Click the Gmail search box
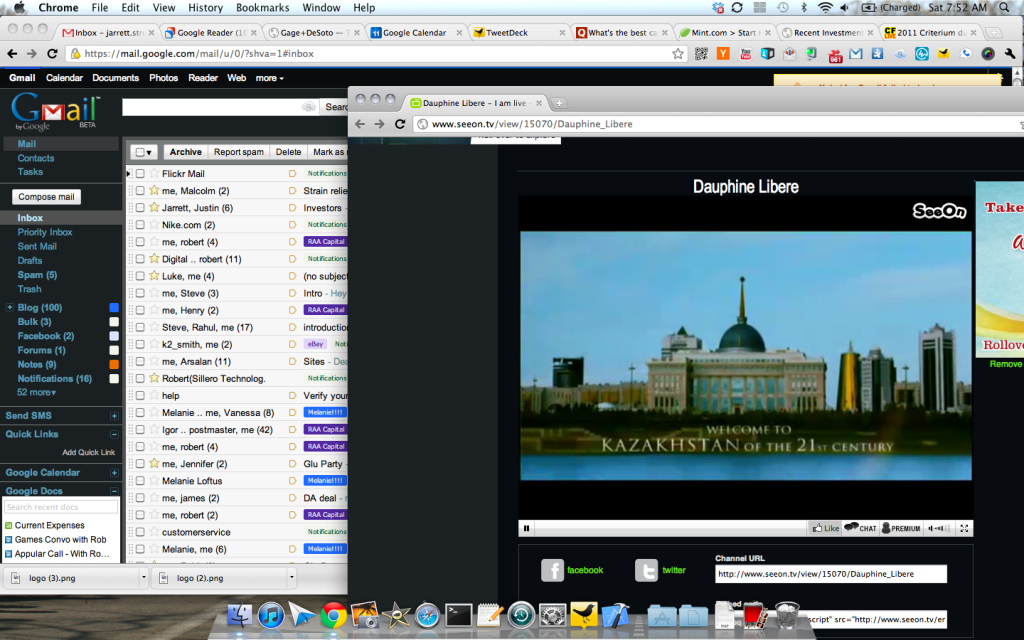Image resolution: width=1024 pixels, height=640 pixels. pyautogui.click(x=219, y=106)
